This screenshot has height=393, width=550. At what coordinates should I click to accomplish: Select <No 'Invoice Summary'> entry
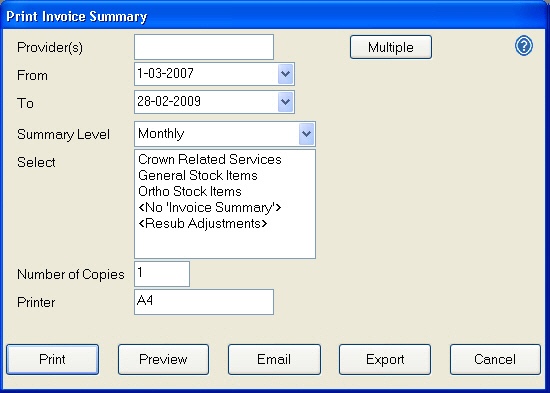point(210,207)
